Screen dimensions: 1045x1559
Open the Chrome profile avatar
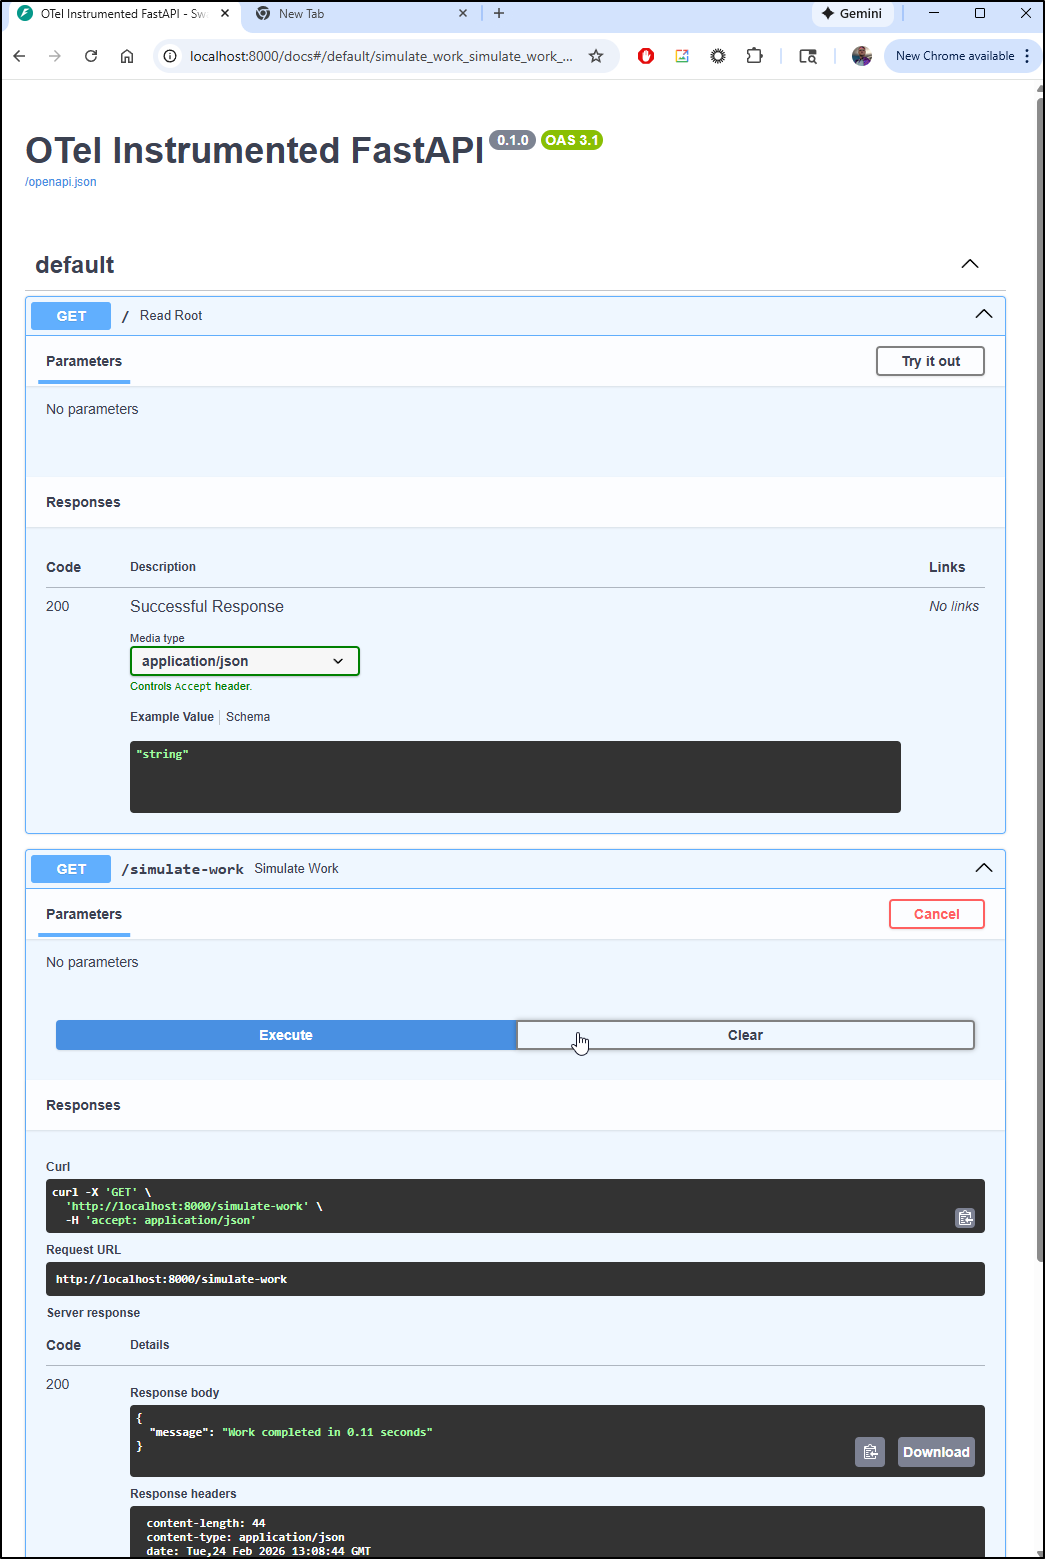coord(861,56)
